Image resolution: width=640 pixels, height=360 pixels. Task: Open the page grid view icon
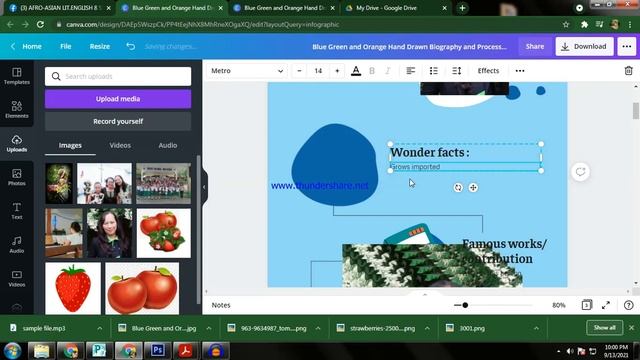[587, 305]
